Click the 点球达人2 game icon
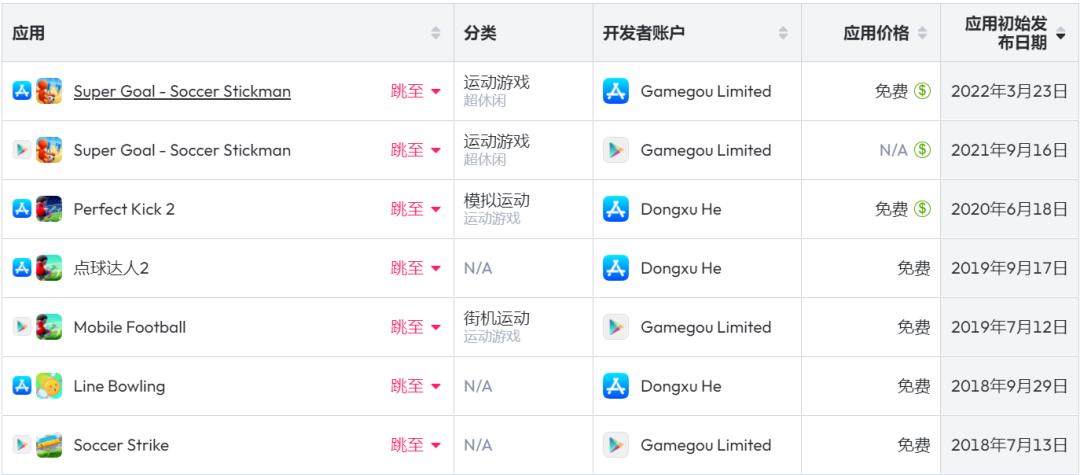This screenshot has width=1080, height=475. point(49,268)
